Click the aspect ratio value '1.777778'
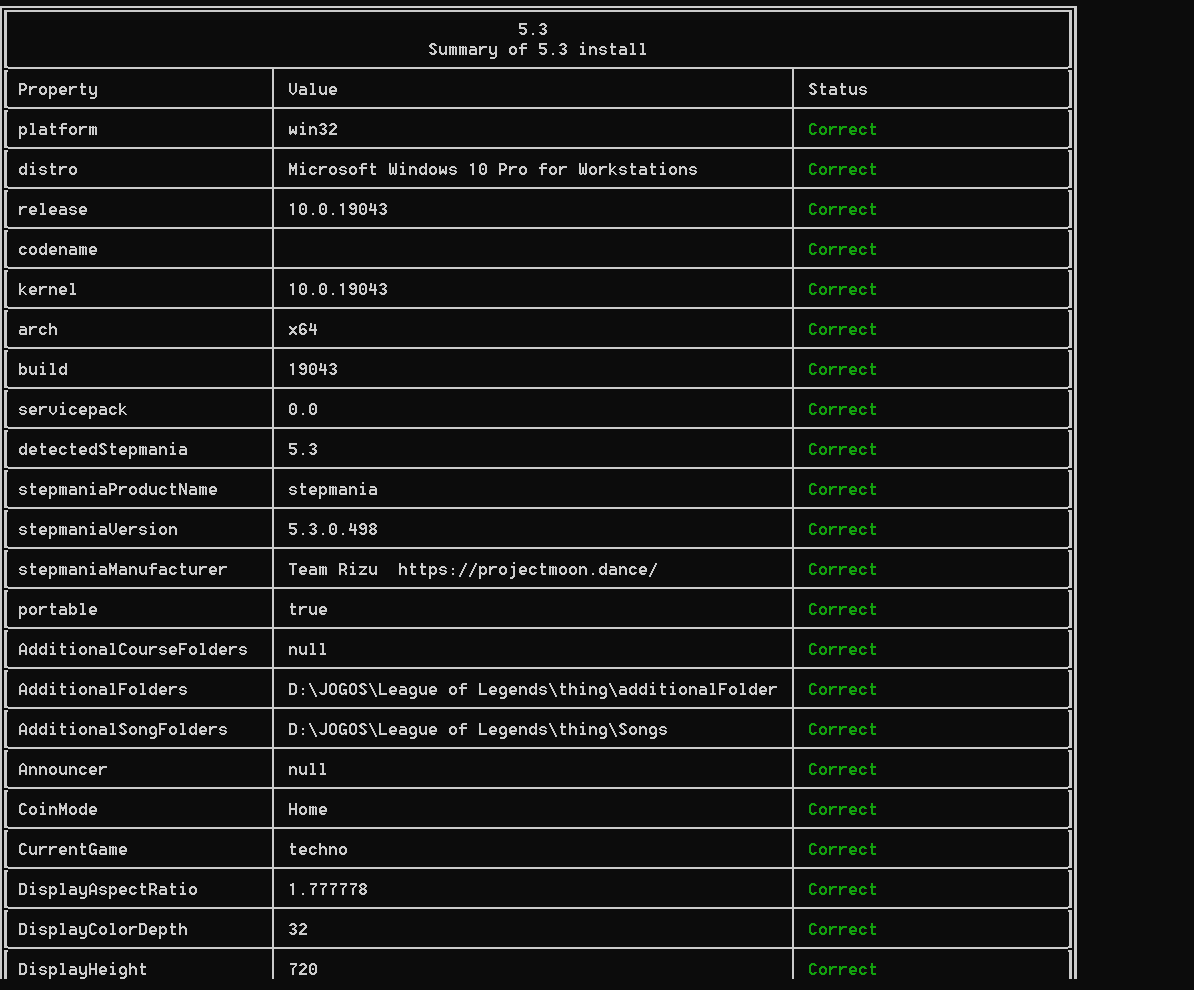 [328, 889]
